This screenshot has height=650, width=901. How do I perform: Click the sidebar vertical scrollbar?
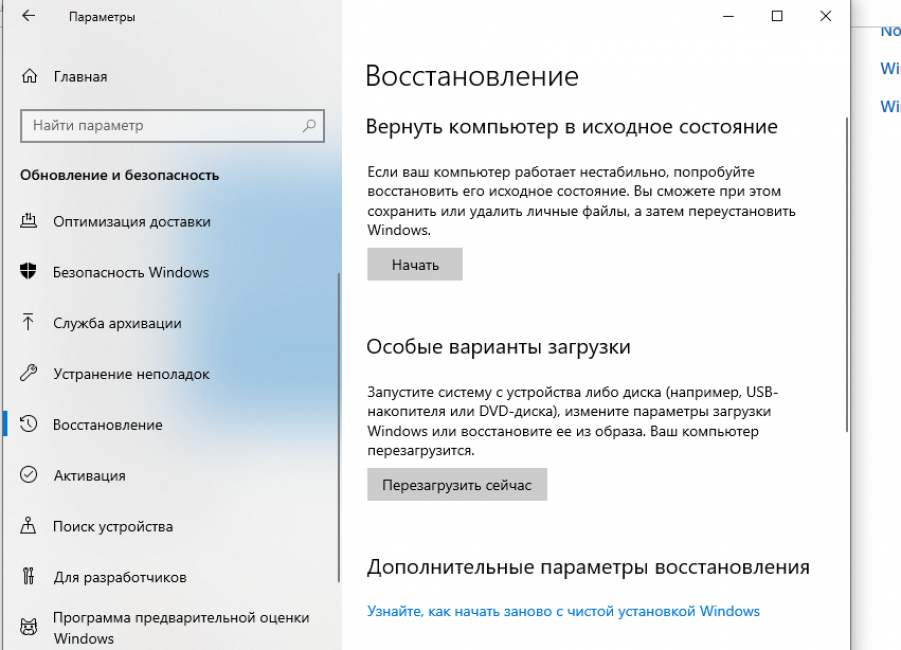pos(339,427)
